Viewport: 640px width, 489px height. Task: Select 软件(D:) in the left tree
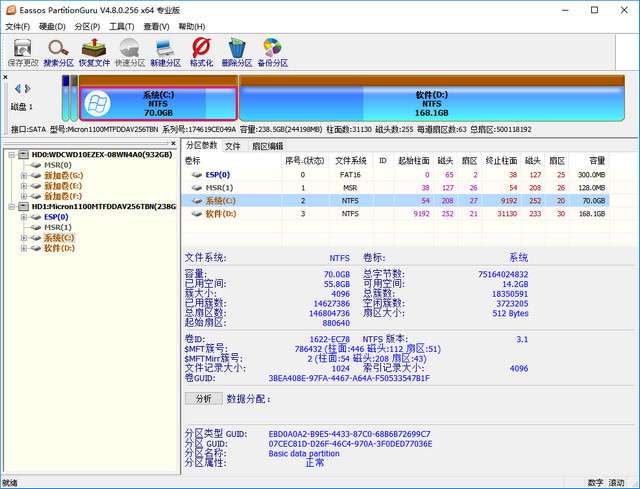click(x=59, y=248)
